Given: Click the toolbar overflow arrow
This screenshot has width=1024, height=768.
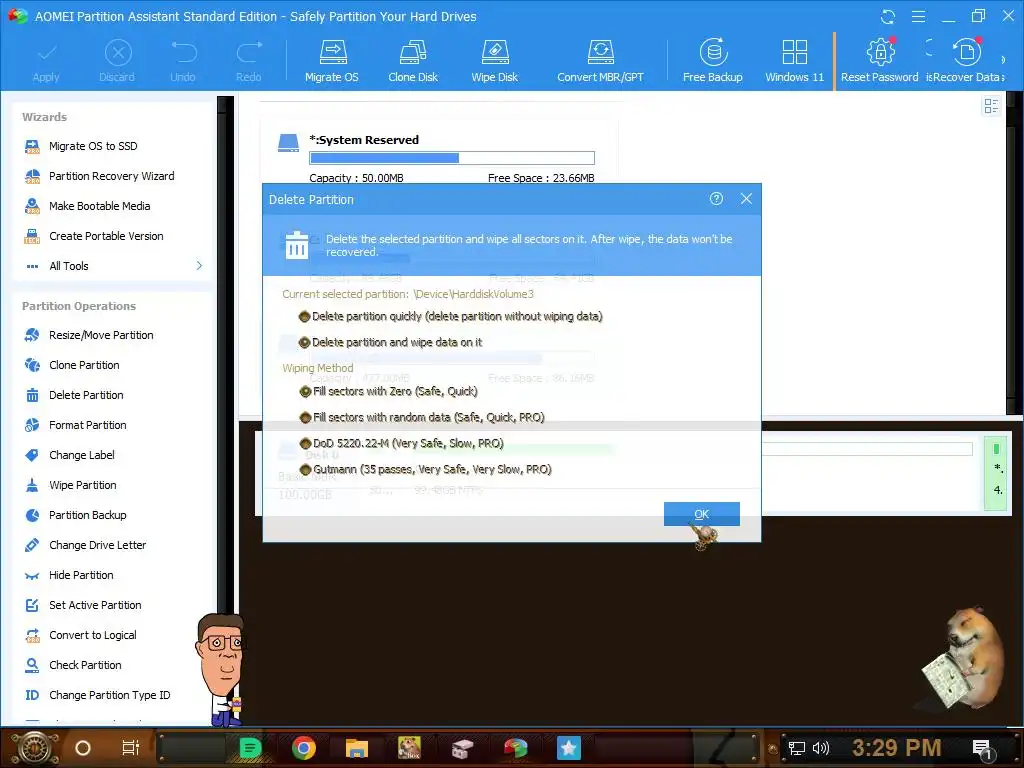Looking at the screenshot, I should pos(1003,60).
